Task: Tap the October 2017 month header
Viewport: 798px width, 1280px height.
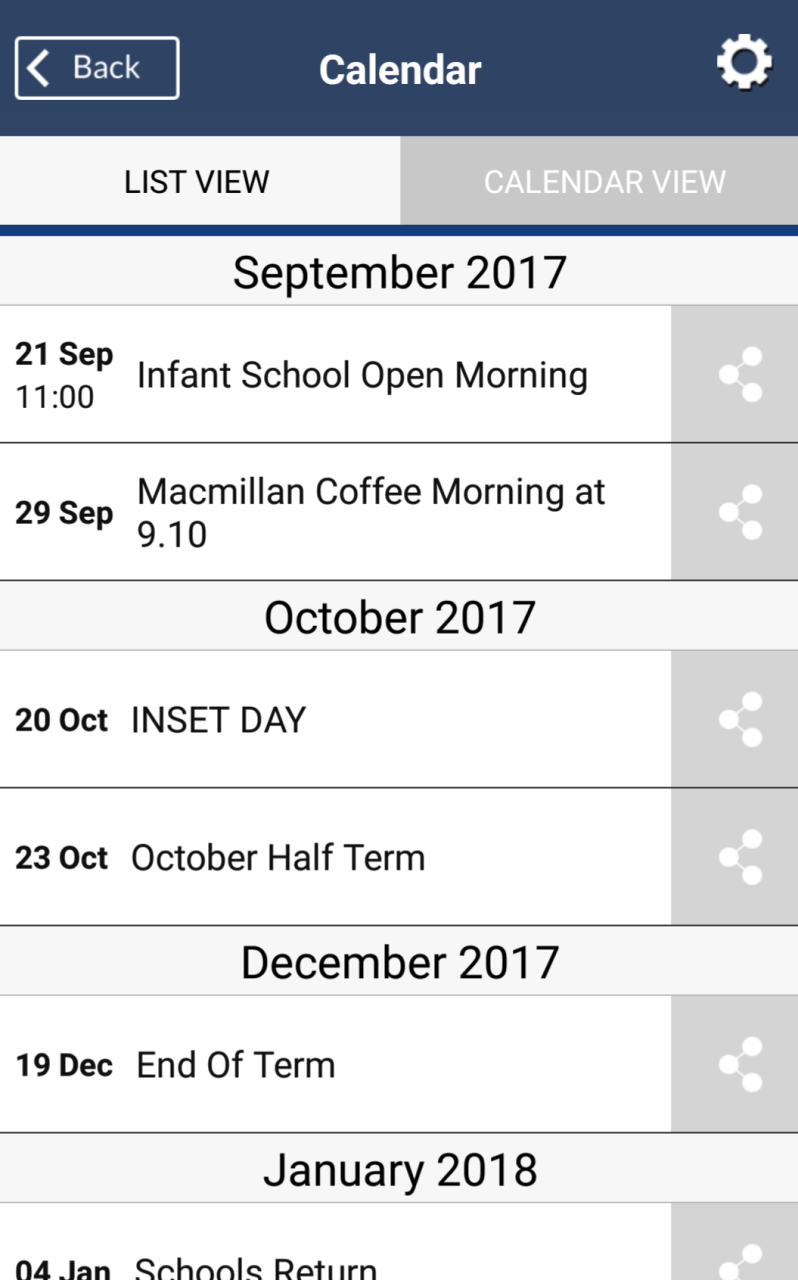Action: click(399, 616)
